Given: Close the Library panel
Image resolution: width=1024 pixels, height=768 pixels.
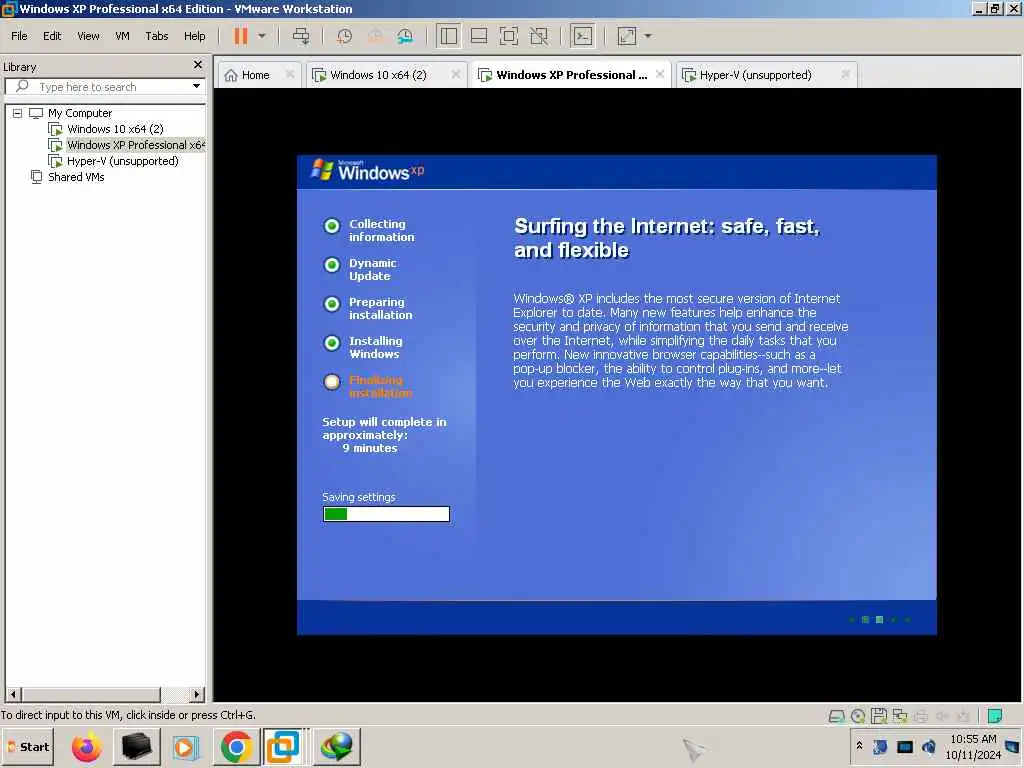Looking at the screenshot, I should pos(198,65).
